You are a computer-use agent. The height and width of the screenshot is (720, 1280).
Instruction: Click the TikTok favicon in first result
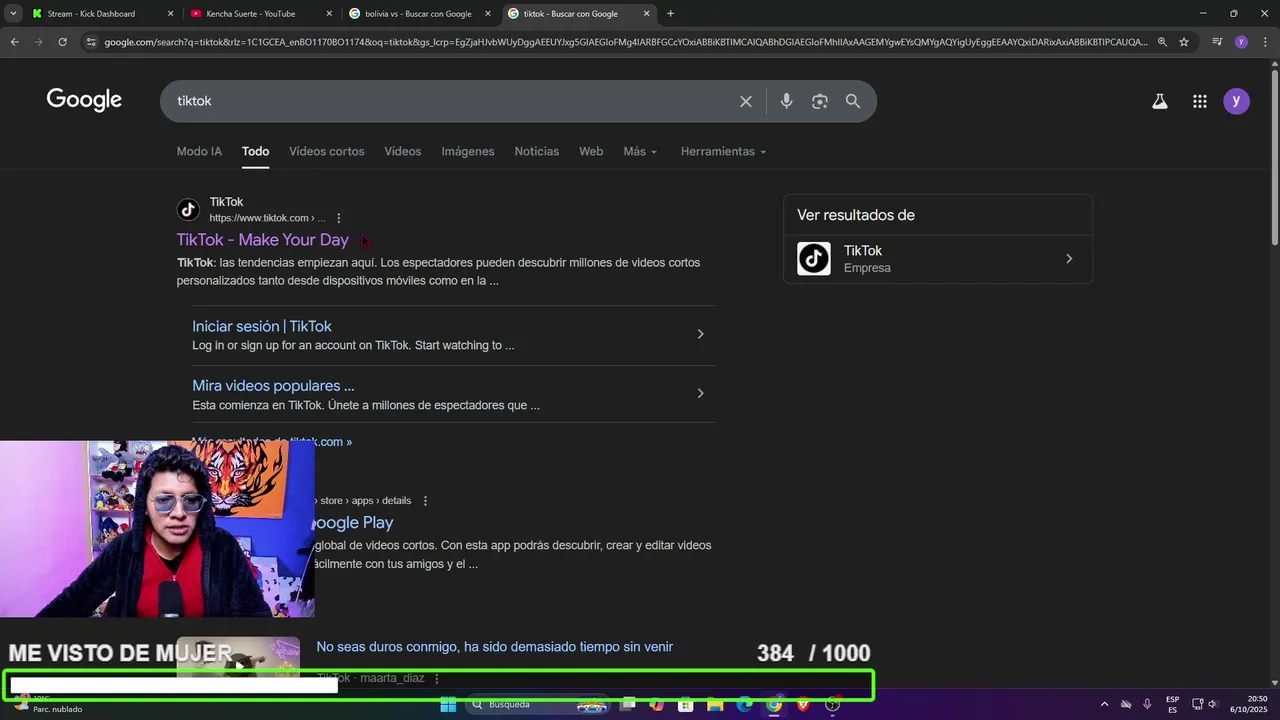click(188, 210)
